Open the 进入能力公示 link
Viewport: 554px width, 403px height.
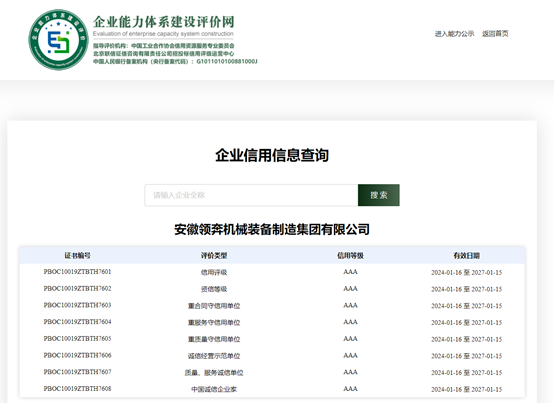(x=454, y=34)
